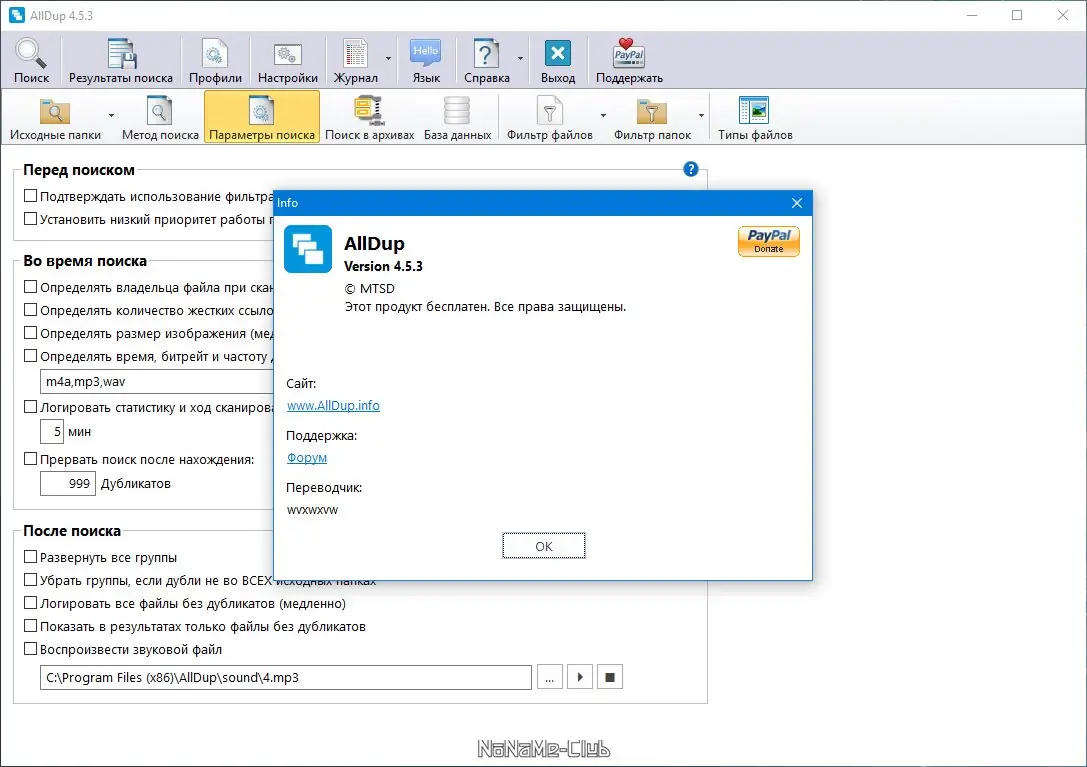Expand Фильтр файлов dropdown arrow
Screen dimensions: 1087x767
(603, 115)
